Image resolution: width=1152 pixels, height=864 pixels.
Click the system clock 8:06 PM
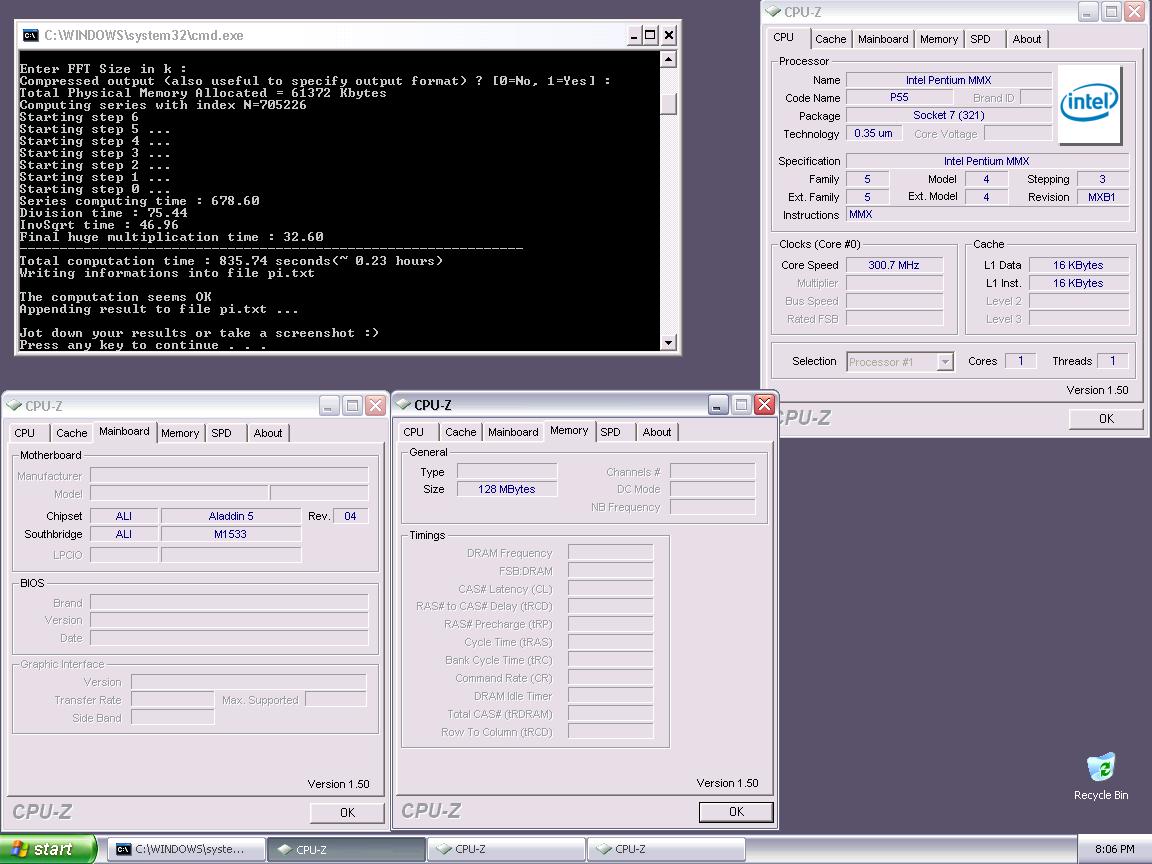[1115, 849]
